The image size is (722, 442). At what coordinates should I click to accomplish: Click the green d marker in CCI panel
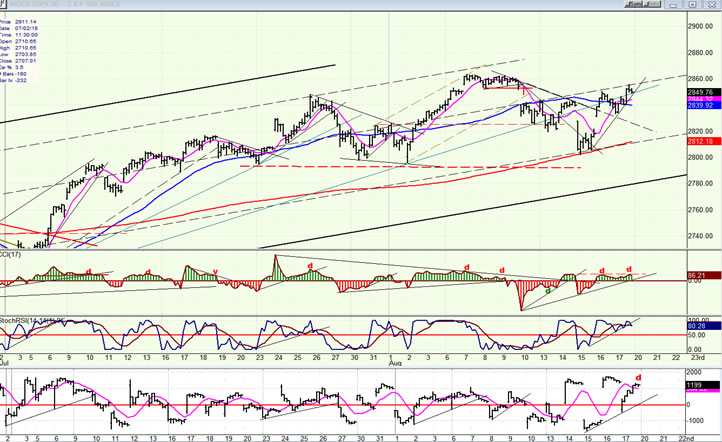(x=547, y=291)
